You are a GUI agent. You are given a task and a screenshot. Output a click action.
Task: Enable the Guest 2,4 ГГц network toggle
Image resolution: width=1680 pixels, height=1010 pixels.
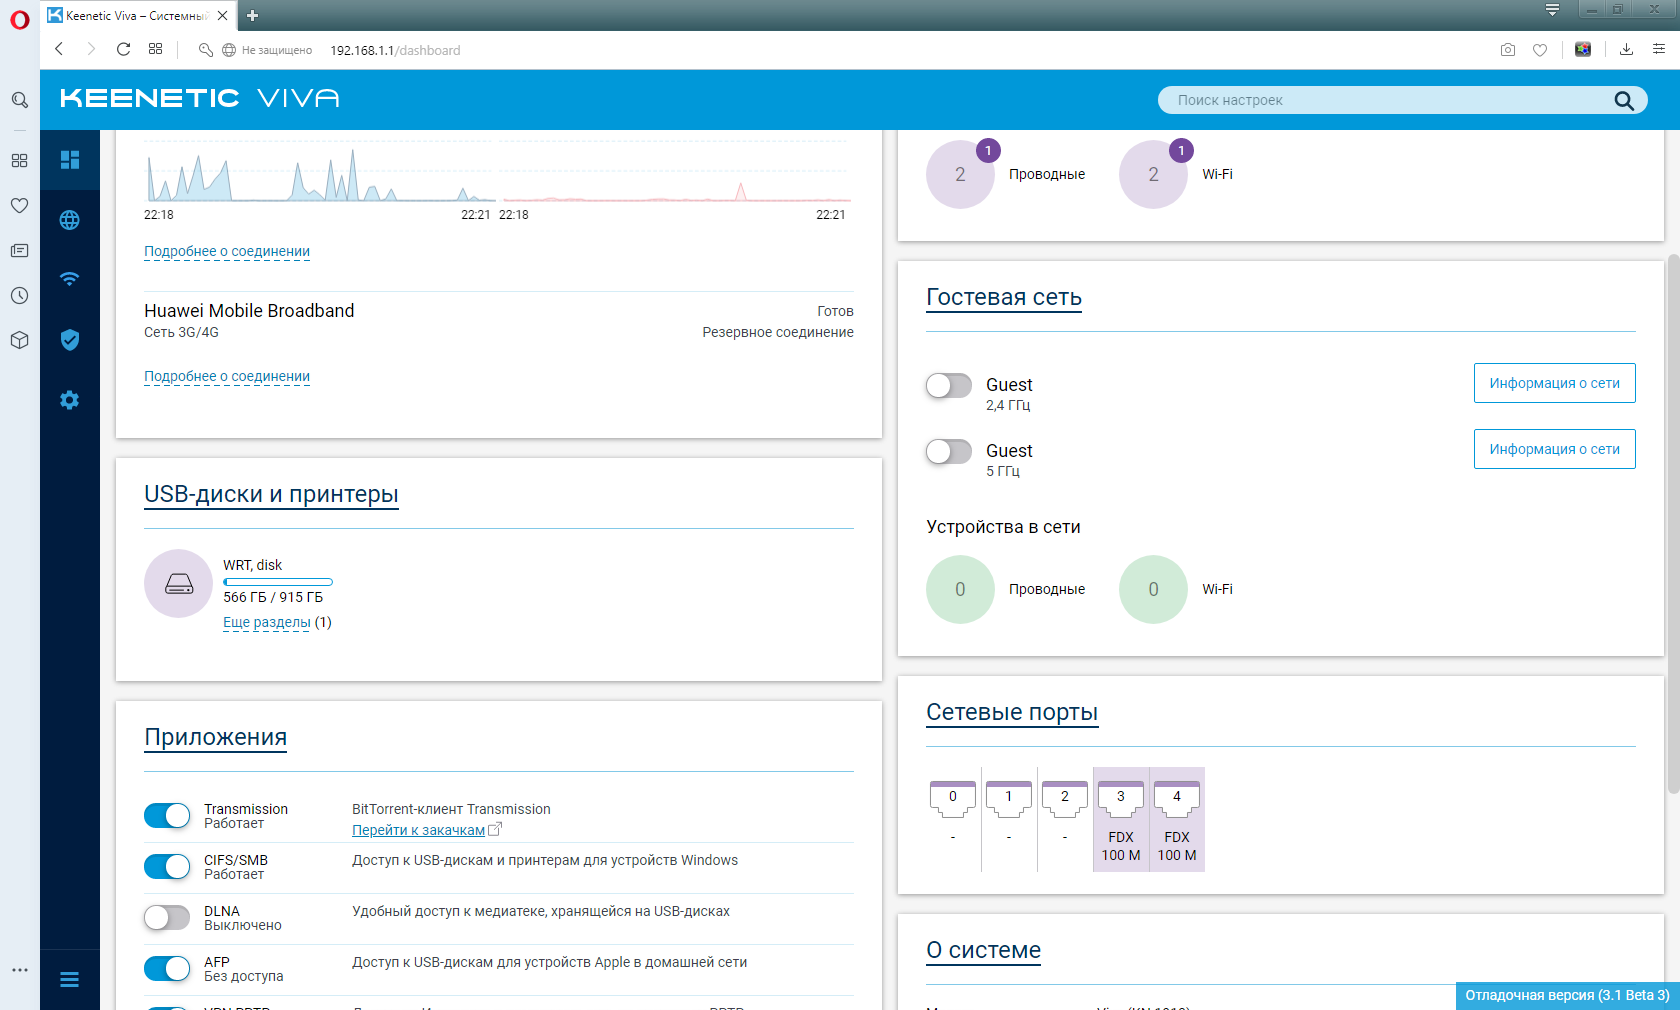click(949, 385)
